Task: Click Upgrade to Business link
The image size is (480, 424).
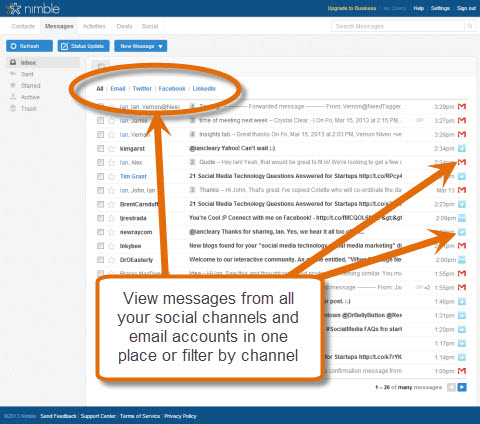Action: click(352, 8)
